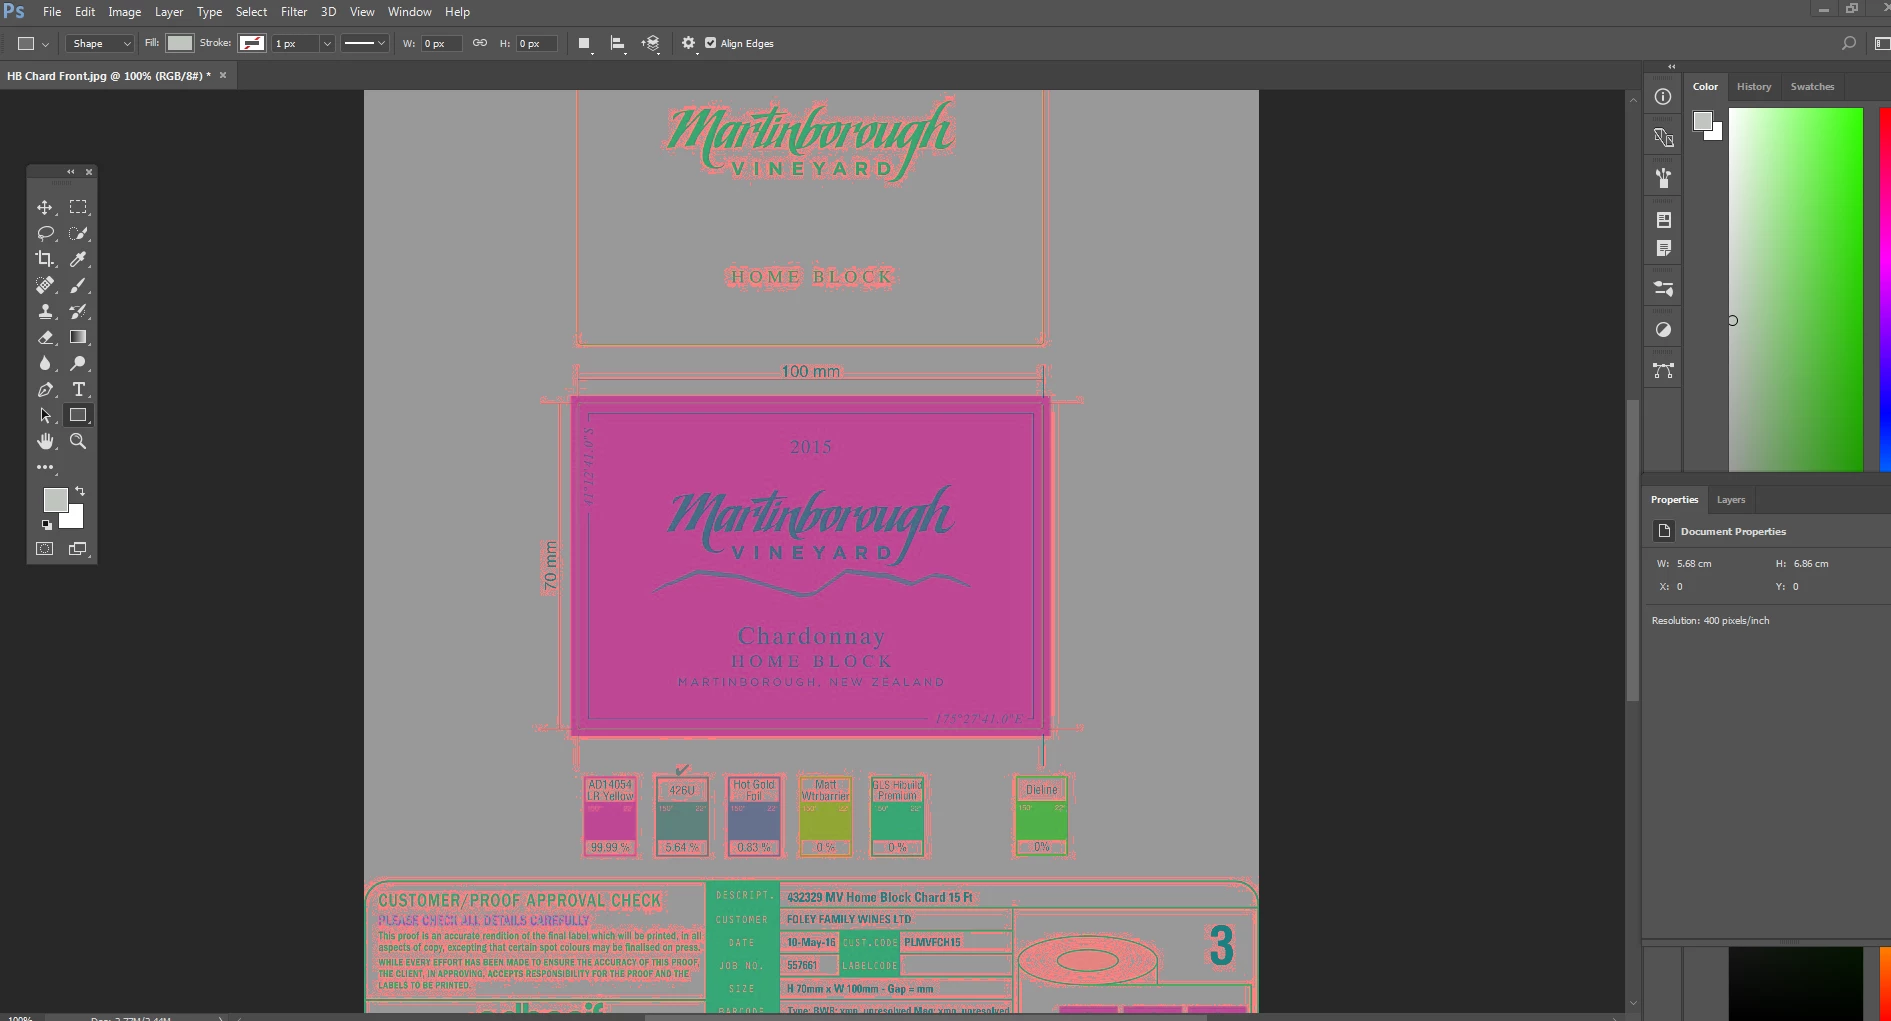Switch to the Layers tab
The height and width of the screenshot is (1021, 1891).
(x=1731, y=500)
